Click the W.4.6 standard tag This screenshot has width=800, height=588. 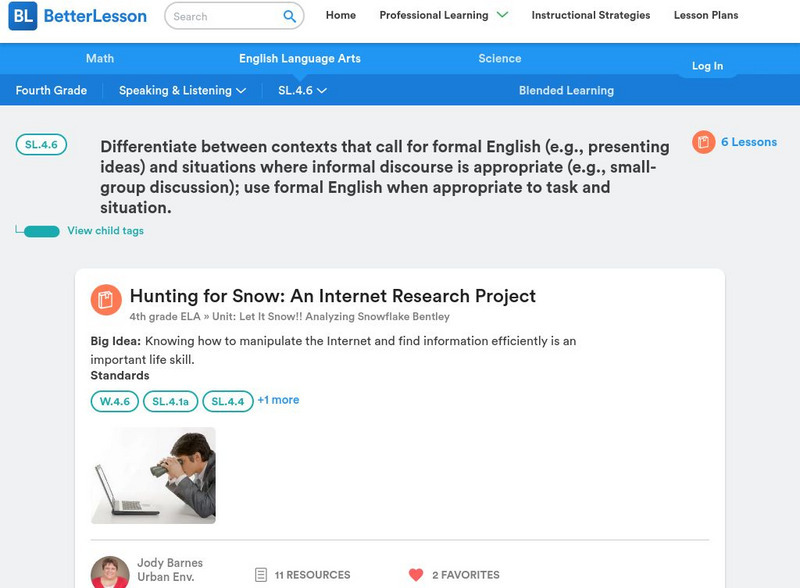115,402
